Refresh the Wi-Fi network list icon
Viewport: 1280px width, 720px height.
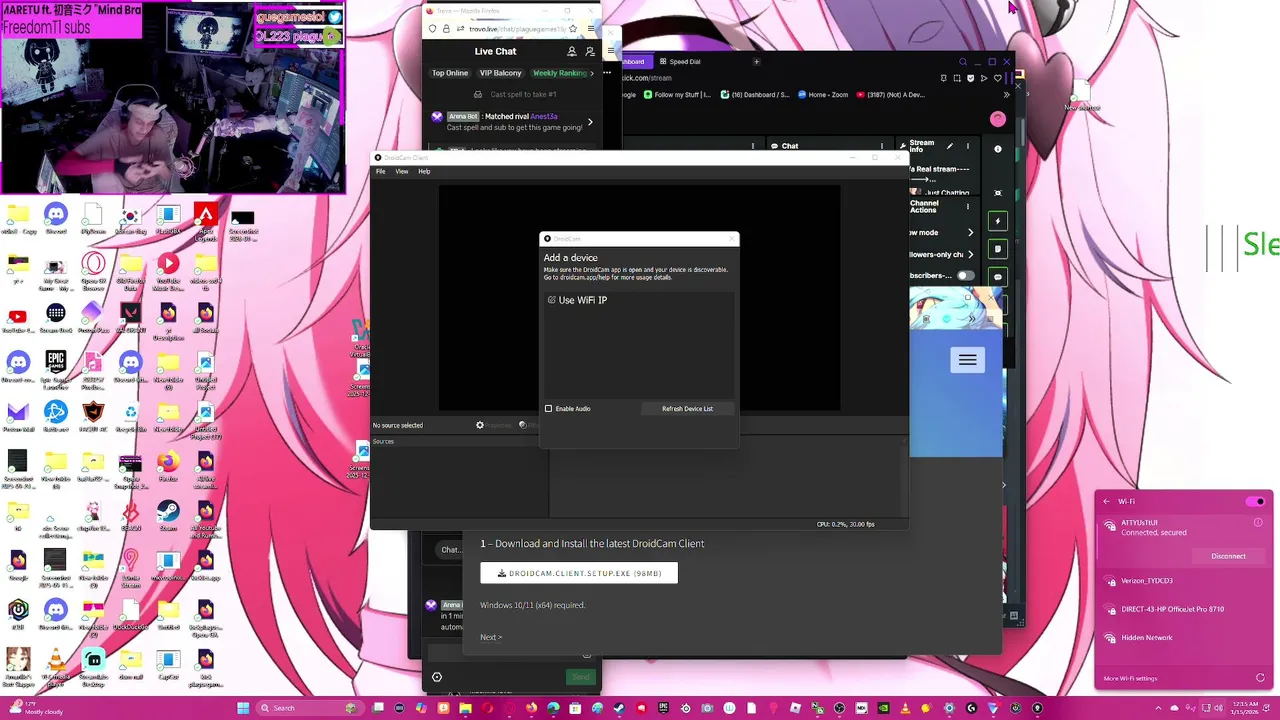tap(1260, 678)
